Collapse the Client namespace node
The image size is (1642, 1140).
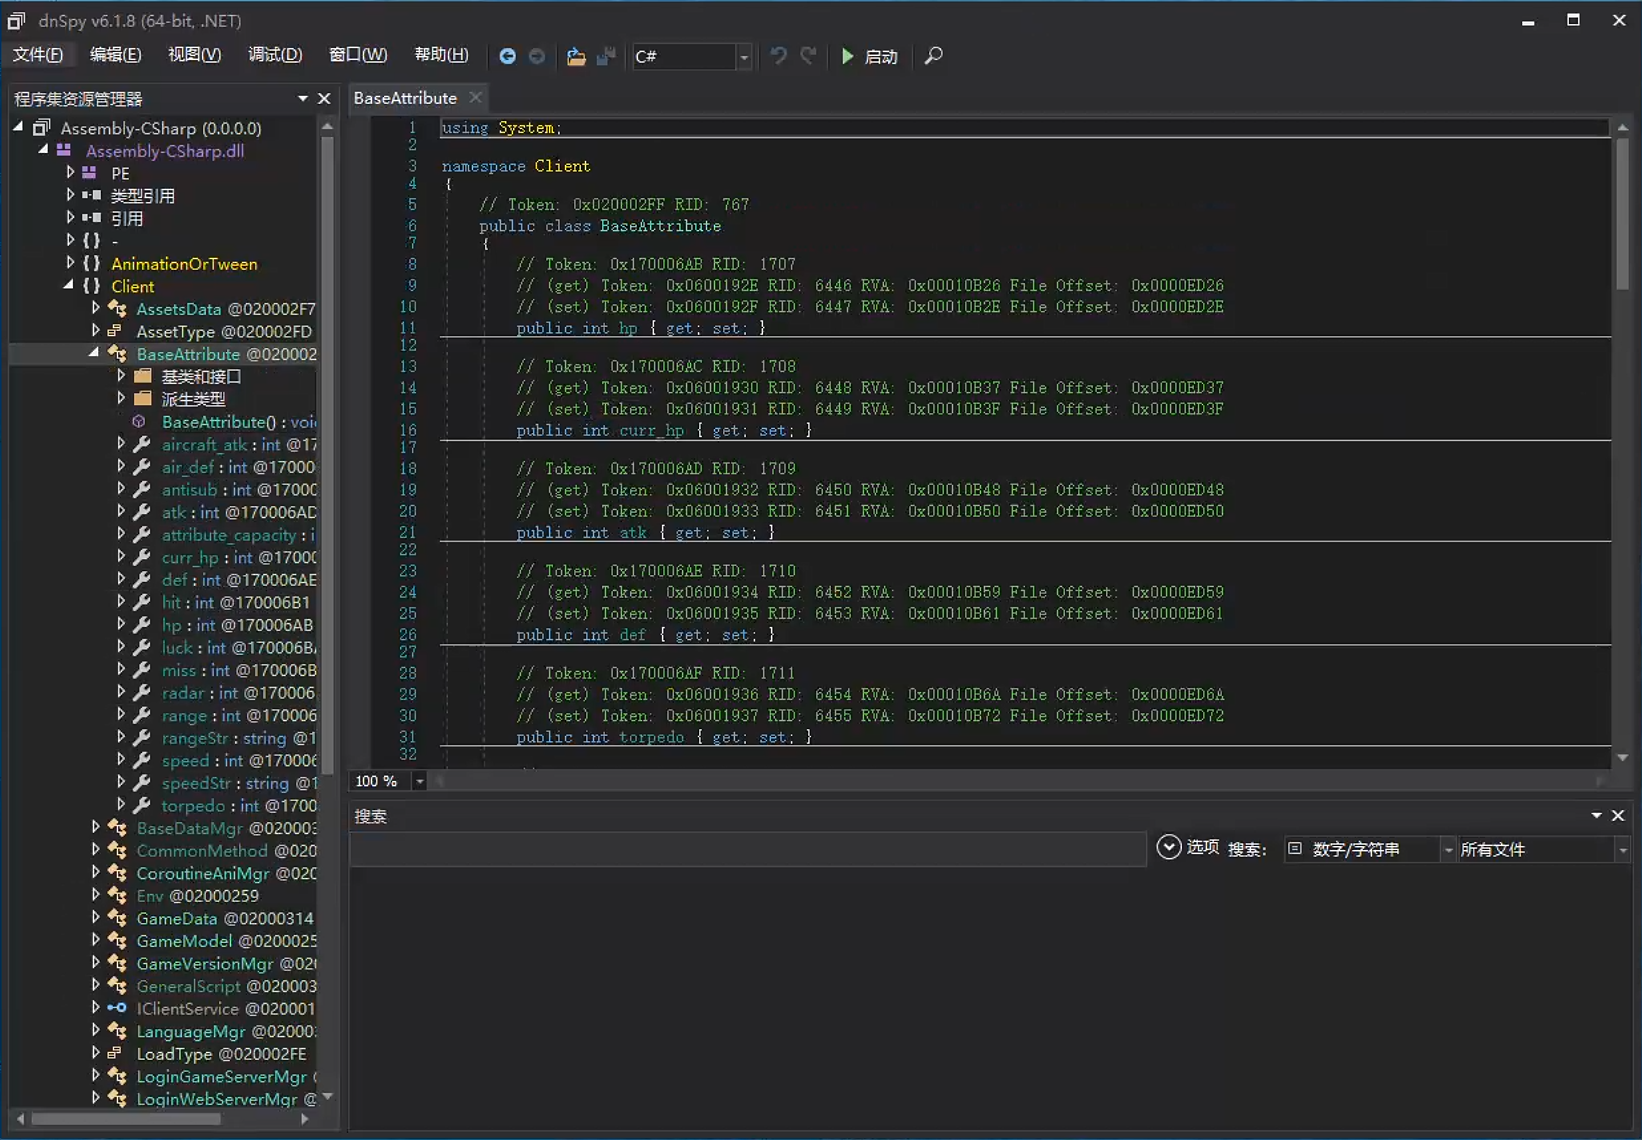click(x=69, y=286)
